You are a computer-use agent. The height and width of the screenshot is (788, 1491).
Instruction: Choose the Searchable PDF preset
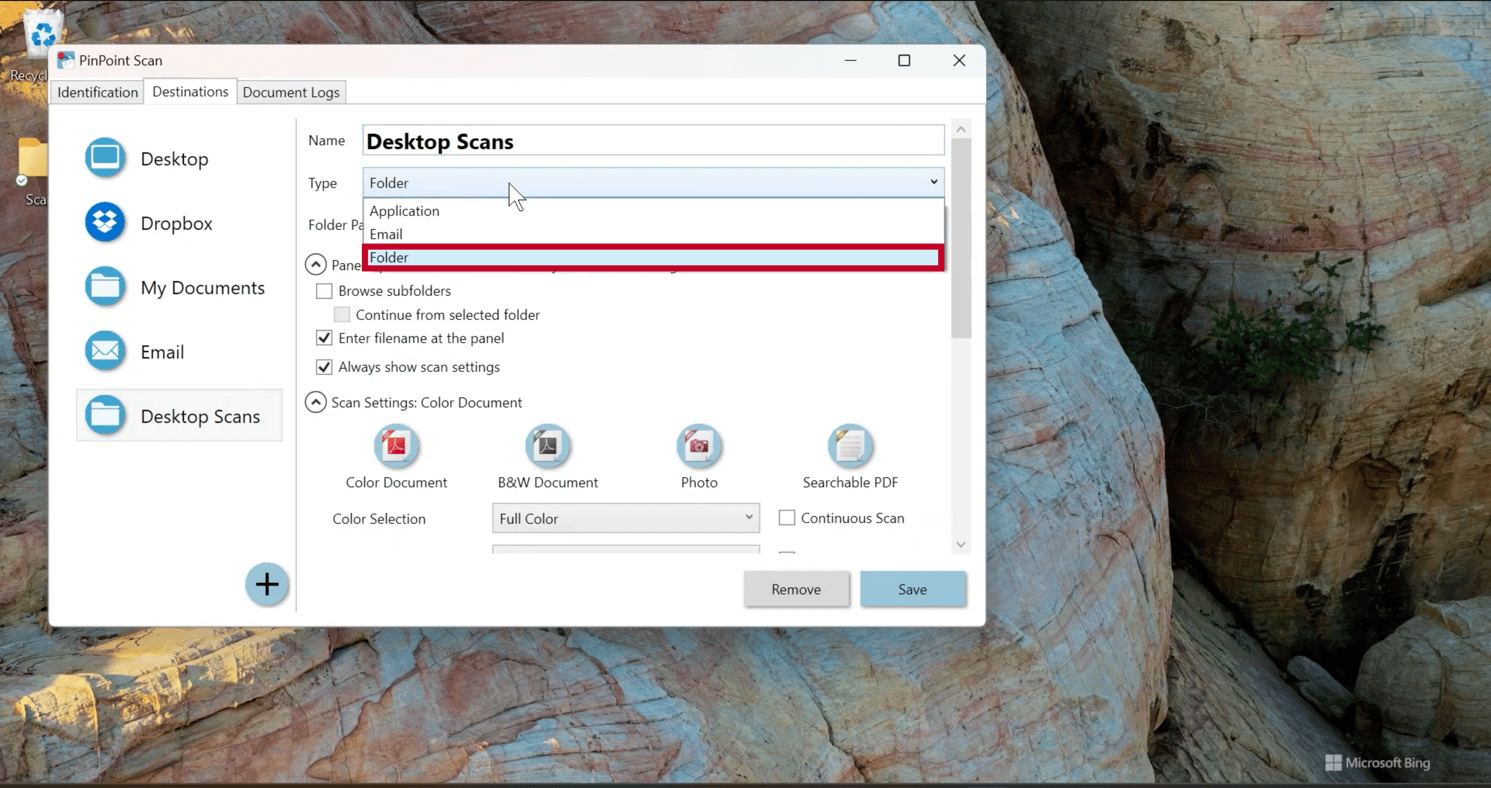(x=849, y=446)
